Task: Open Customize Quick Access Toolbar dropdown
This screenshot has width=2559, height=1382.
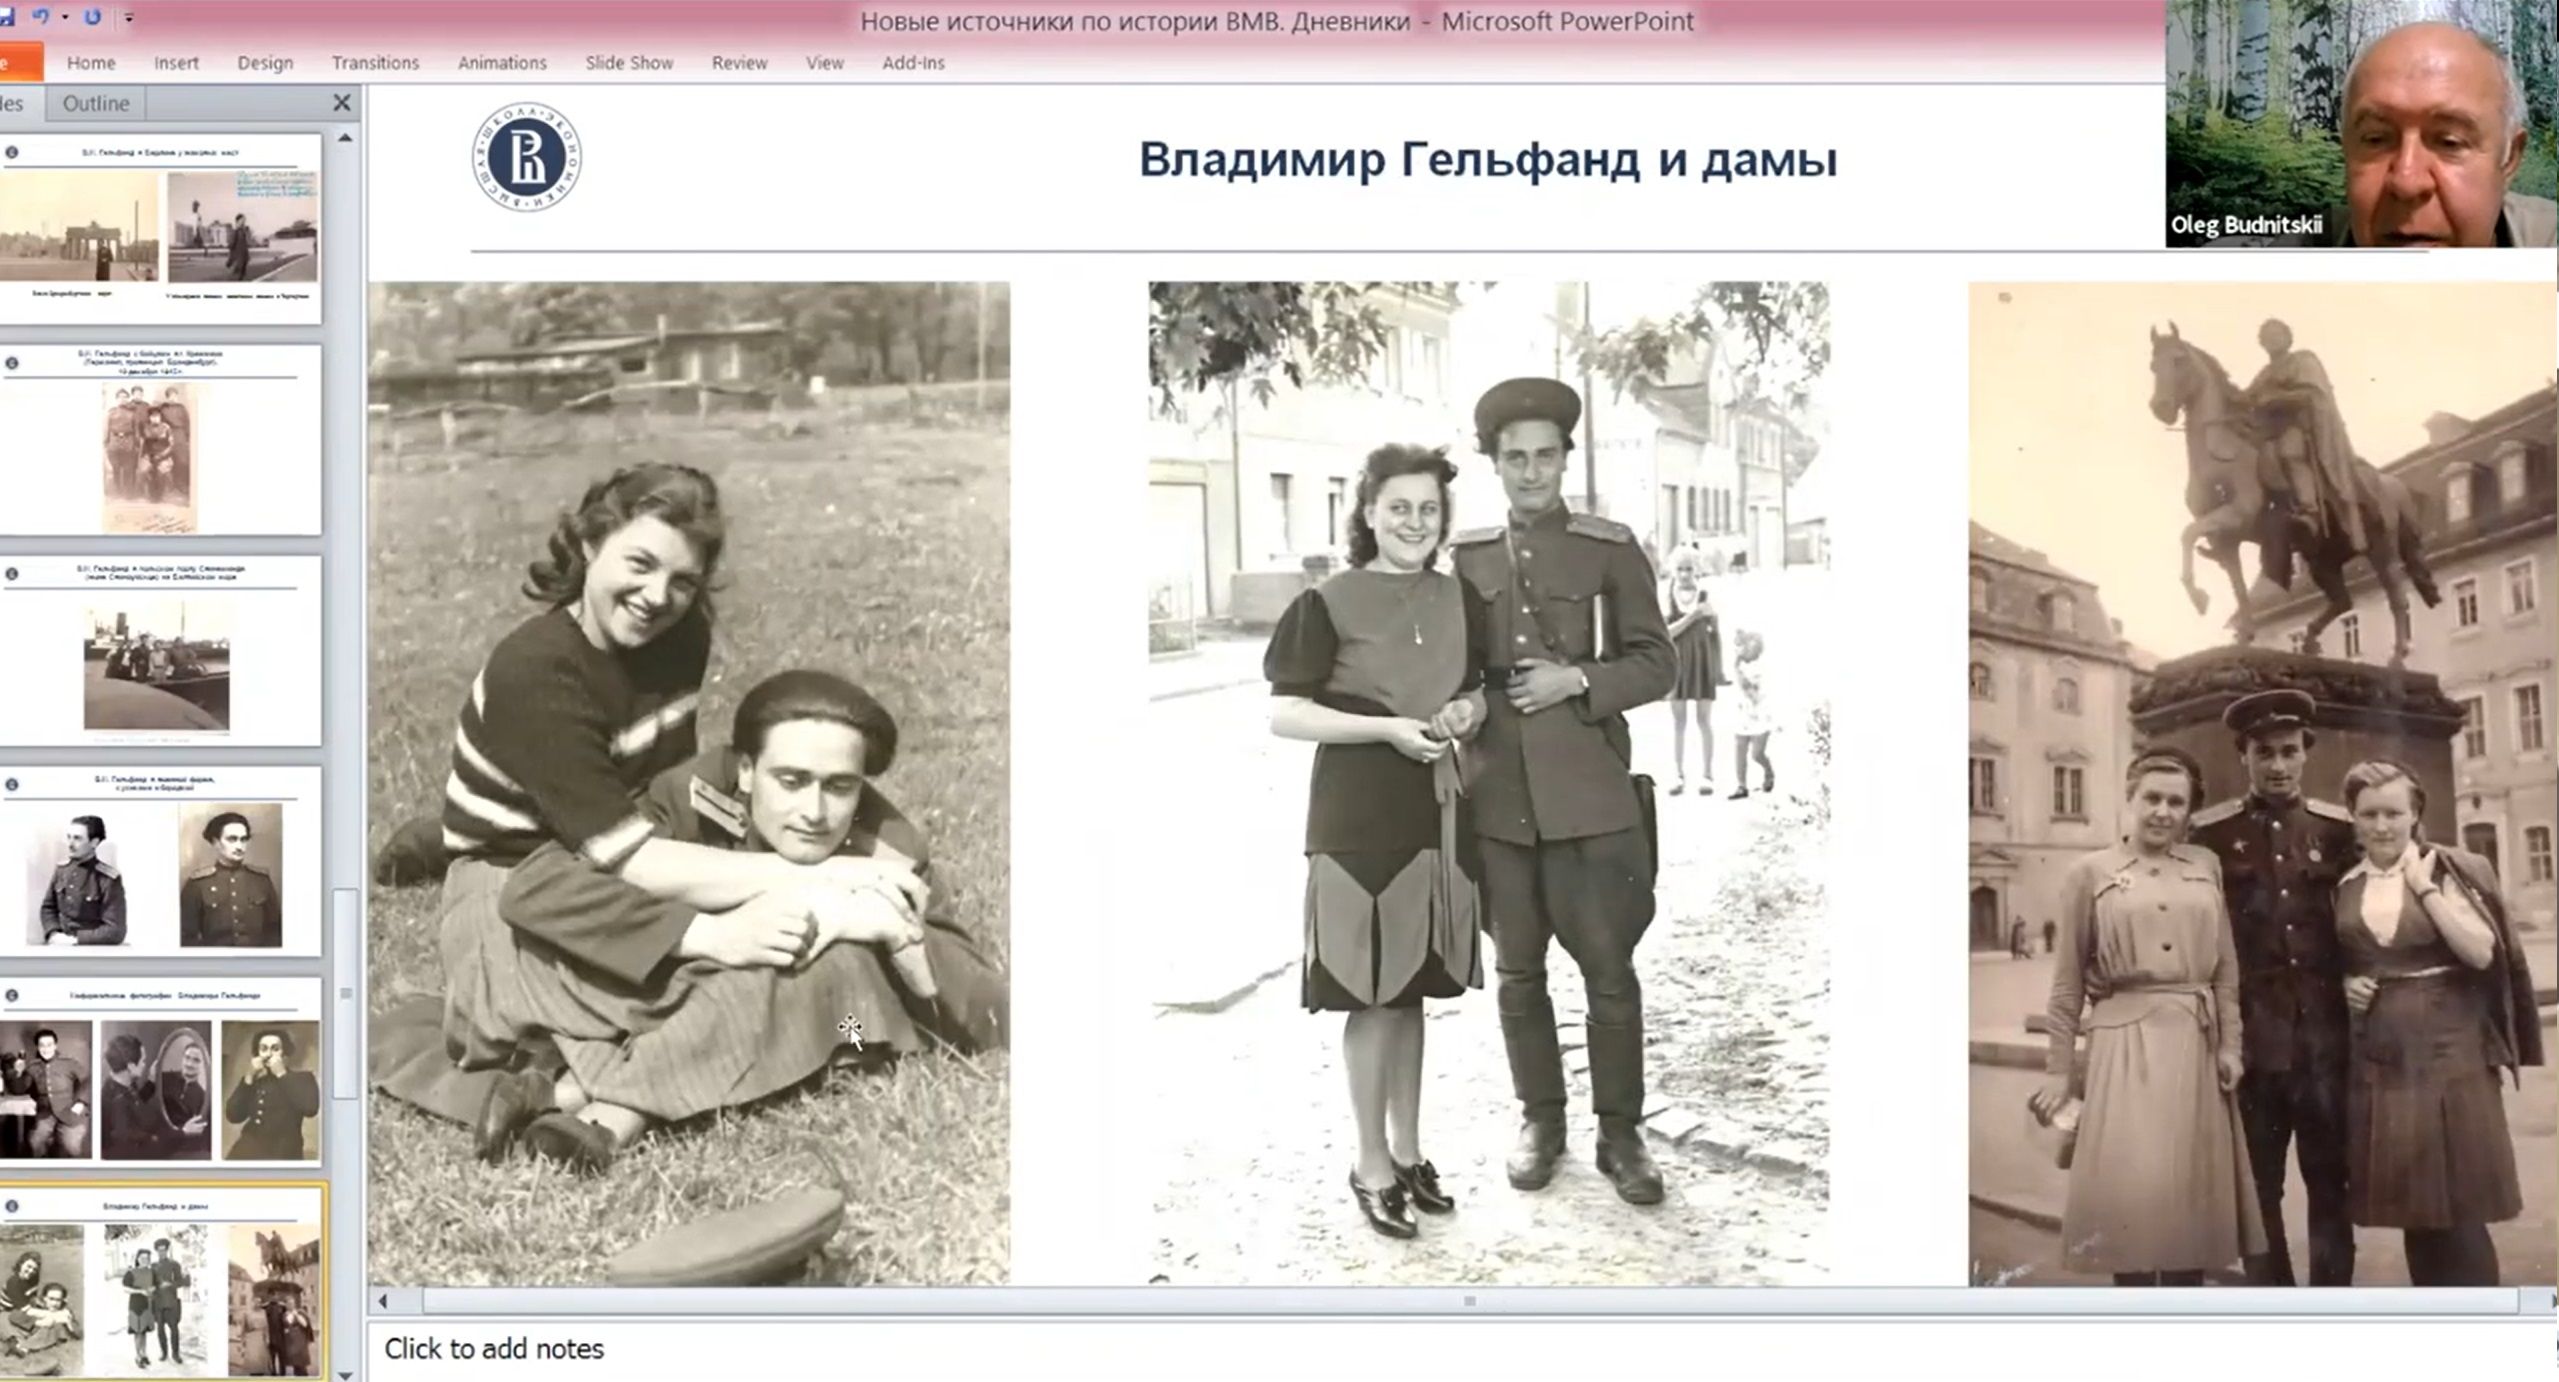Action: [129, 17]
